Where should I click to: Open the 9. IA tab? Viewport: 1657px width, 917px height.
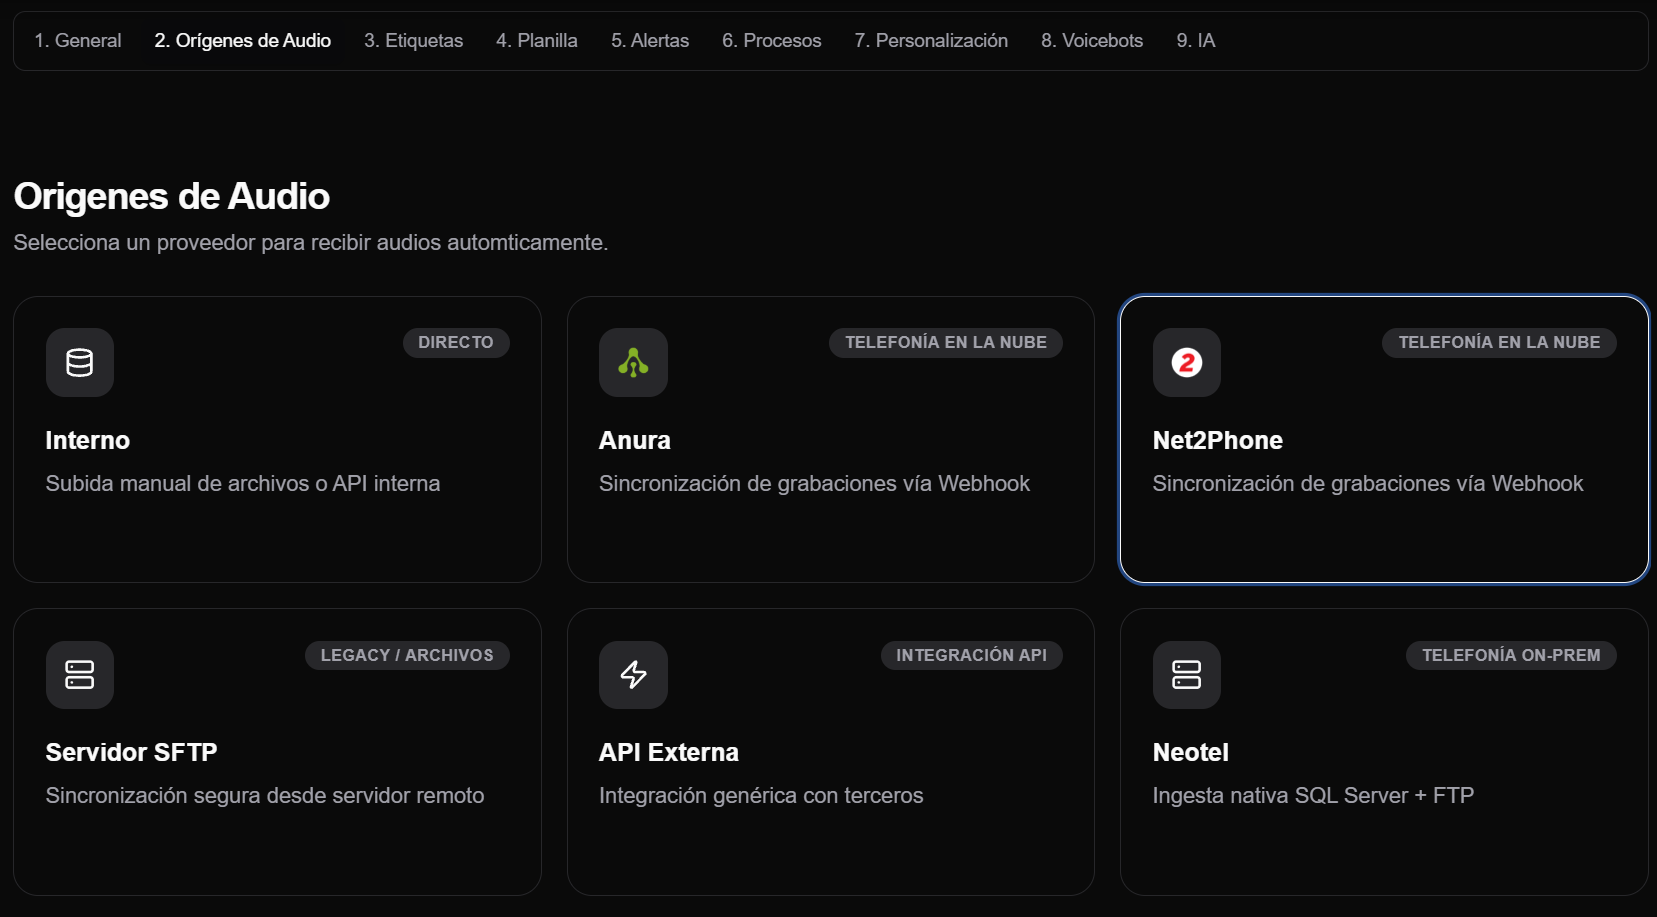coord(1196,41)
